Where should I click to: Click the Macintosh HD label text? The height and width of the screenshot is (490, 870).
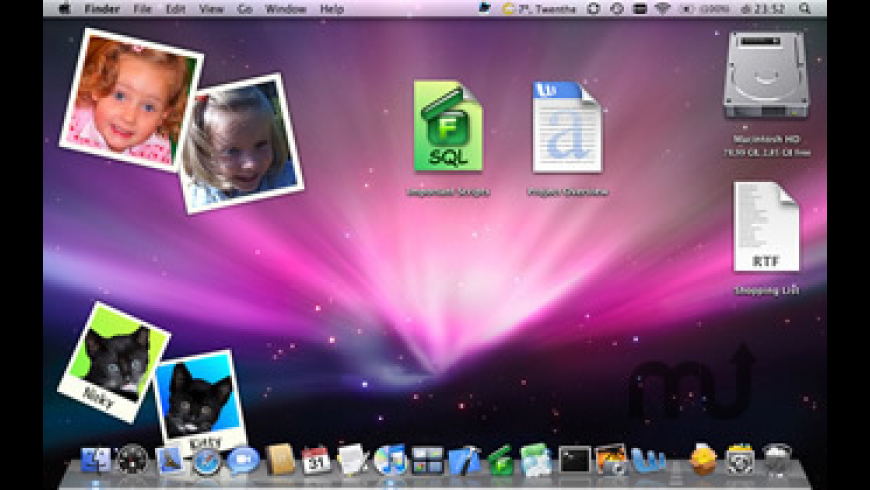point(766,139)
